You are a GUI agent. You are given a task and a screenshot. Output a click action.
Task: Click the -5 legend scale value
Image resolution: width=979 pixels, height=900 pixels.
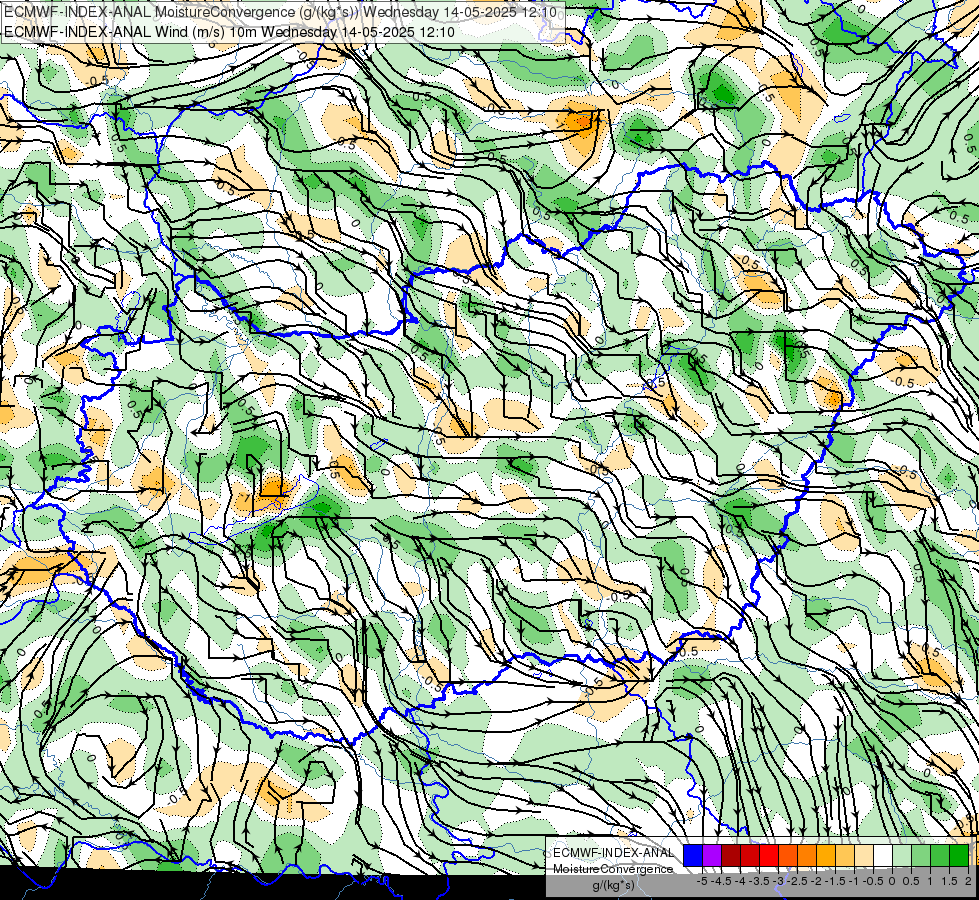point(702,881)
